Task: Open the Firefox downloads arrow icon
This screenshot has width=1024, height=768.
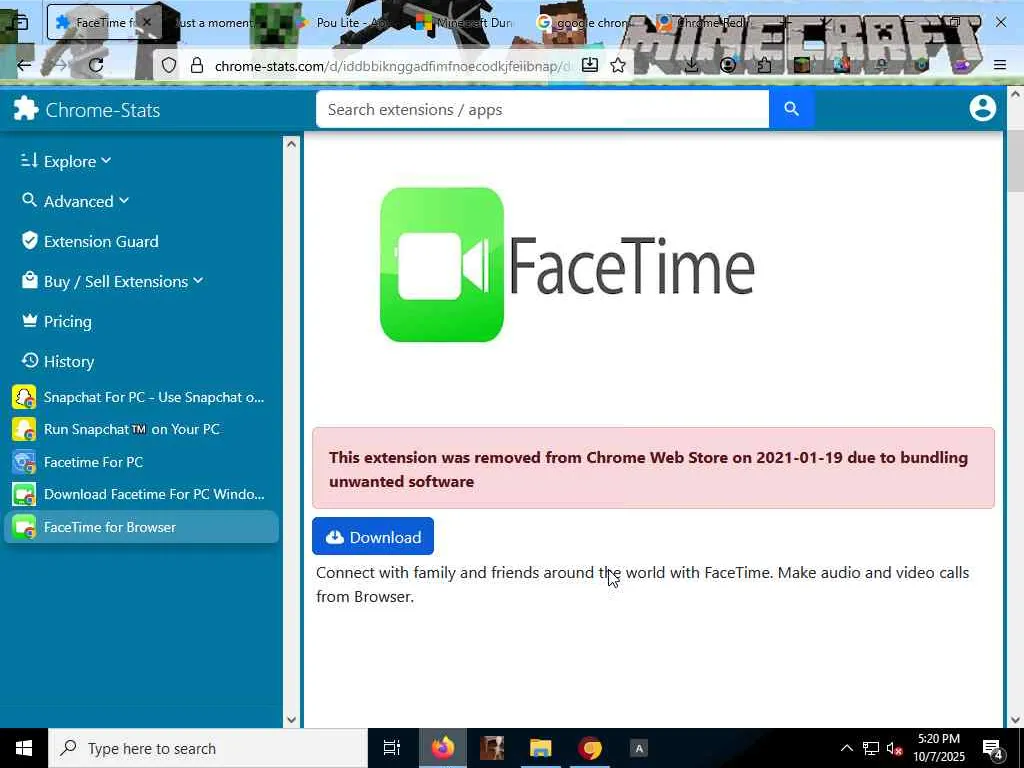Action: tap(691, 65)
